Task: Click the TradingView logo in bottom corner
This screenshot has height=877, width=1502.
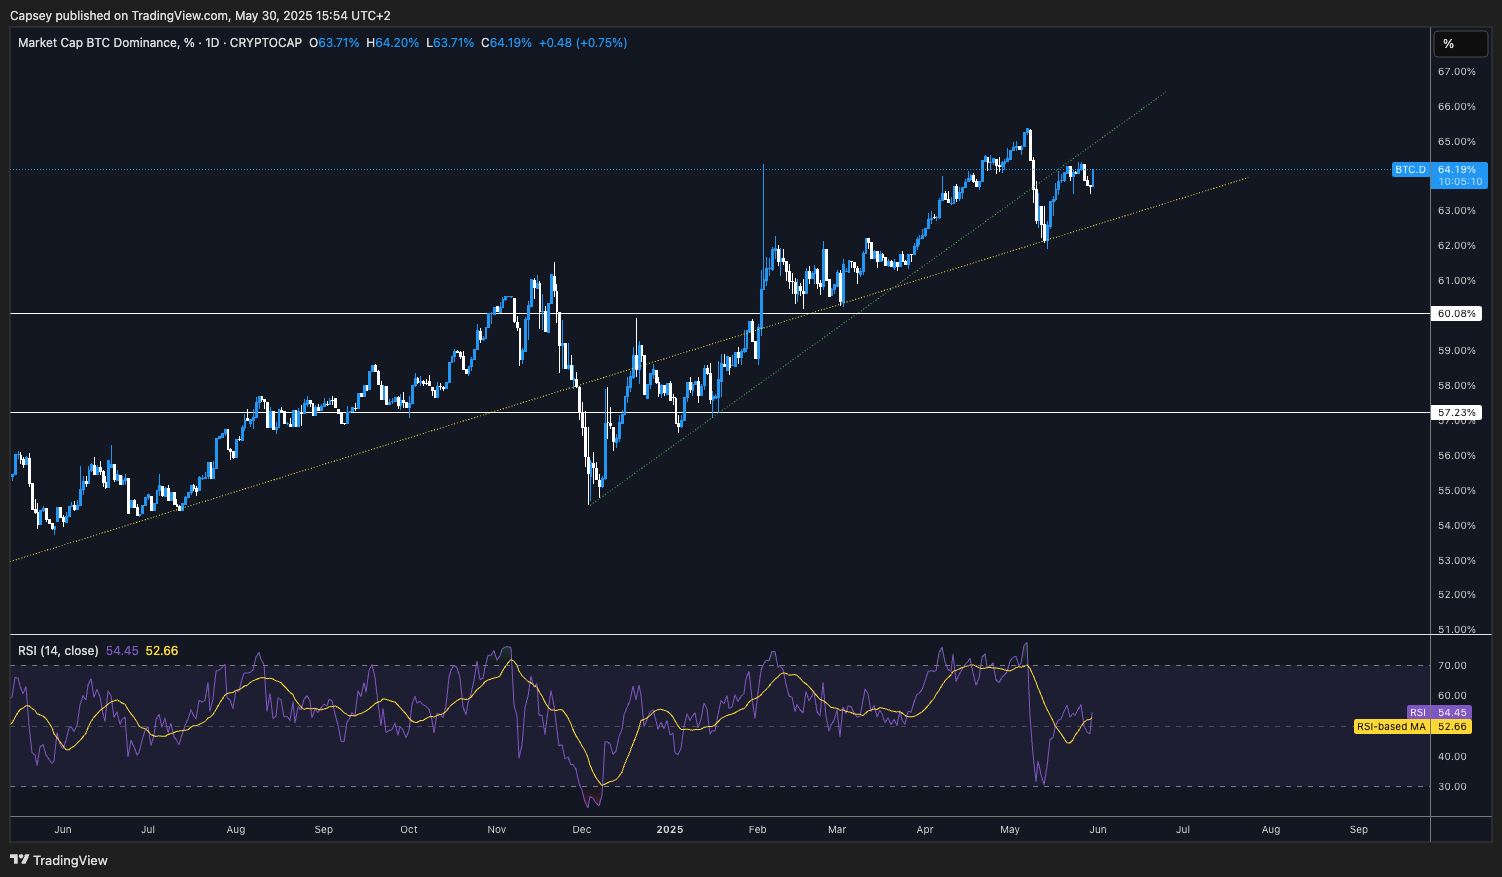Action: coord(59,860)
